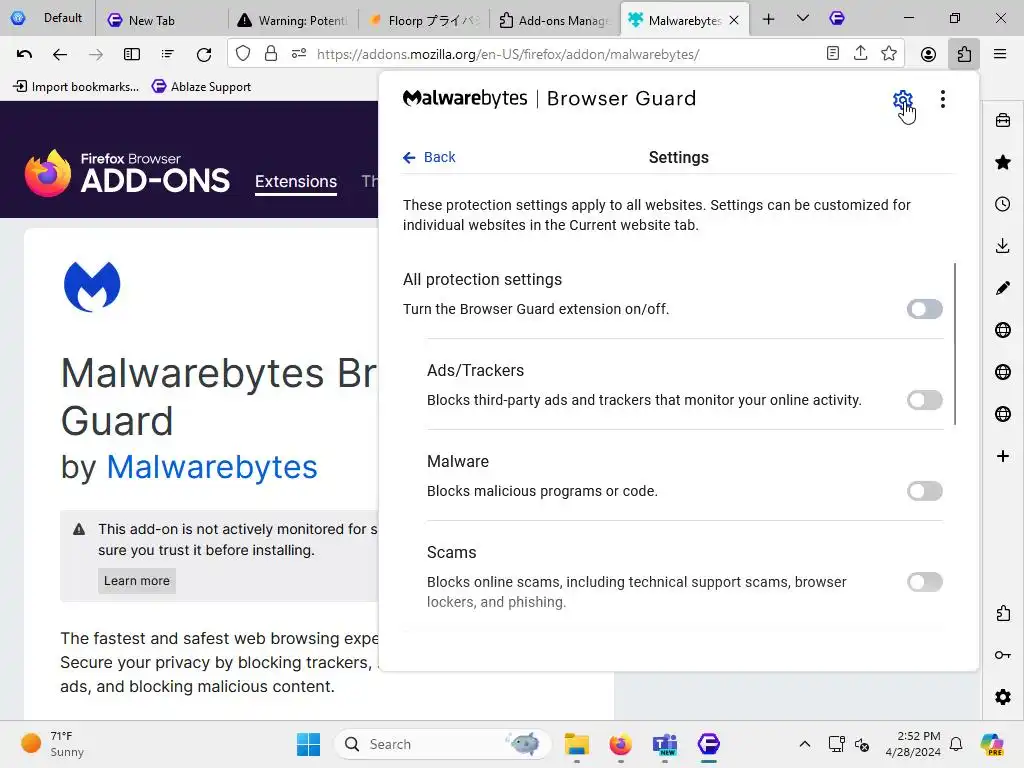Go back from Settings panel

point(429,157)
